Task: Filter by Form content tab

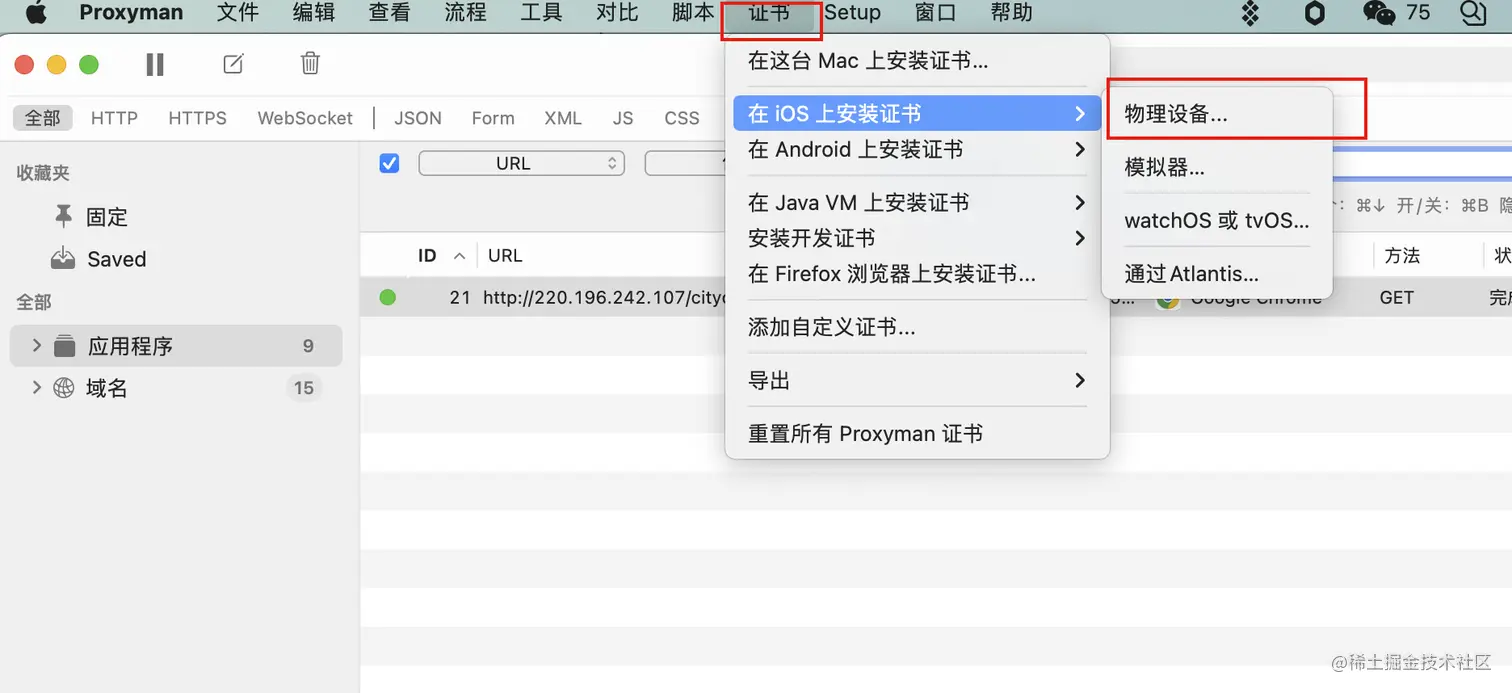Action: coord(493,118)
